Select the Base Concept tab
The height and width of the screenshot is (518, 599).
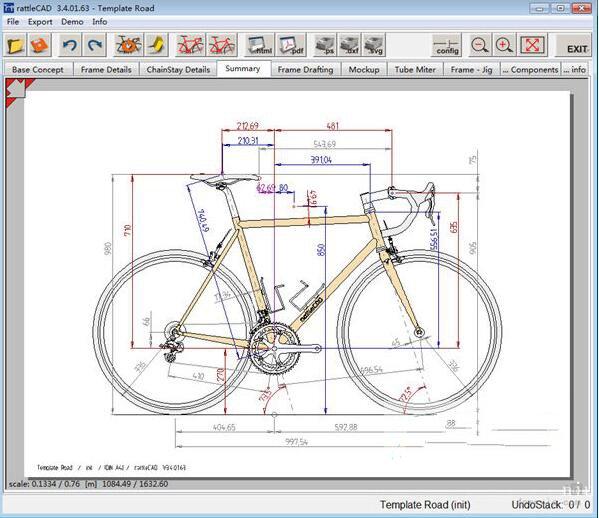point(38,70)
